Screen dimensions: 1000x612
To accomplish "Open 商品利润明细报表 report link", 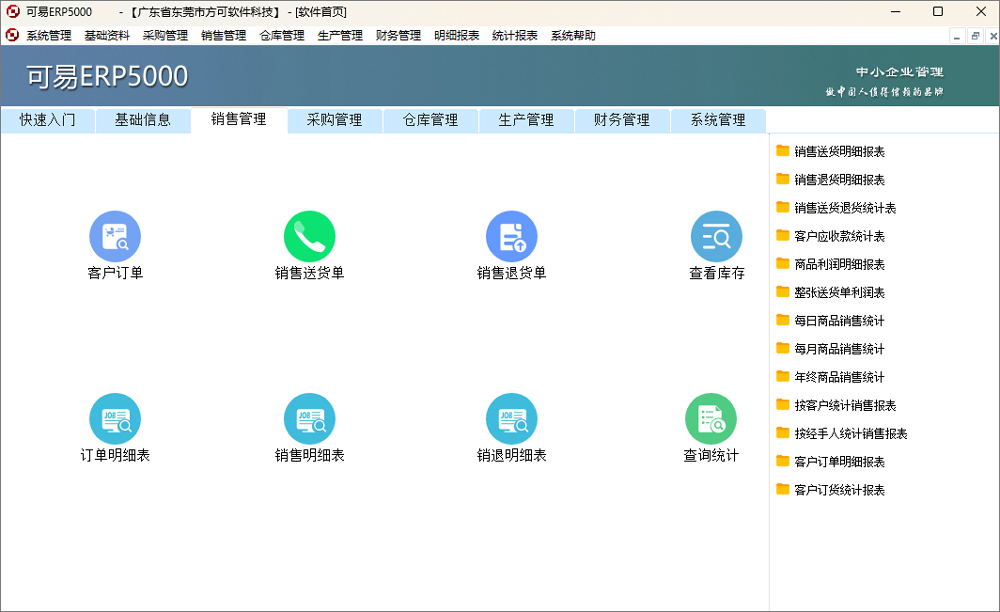I will (x=839, y=264).
